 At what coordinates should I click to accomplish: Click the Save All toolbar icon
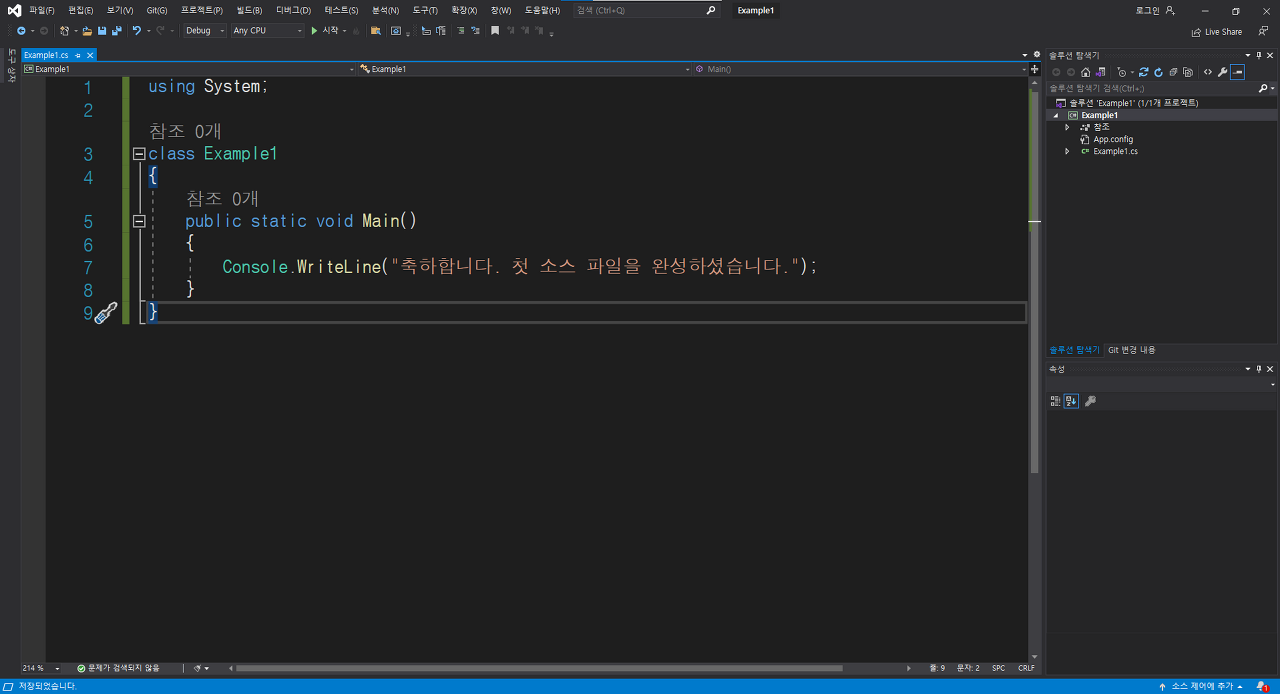tap(117, 31)
